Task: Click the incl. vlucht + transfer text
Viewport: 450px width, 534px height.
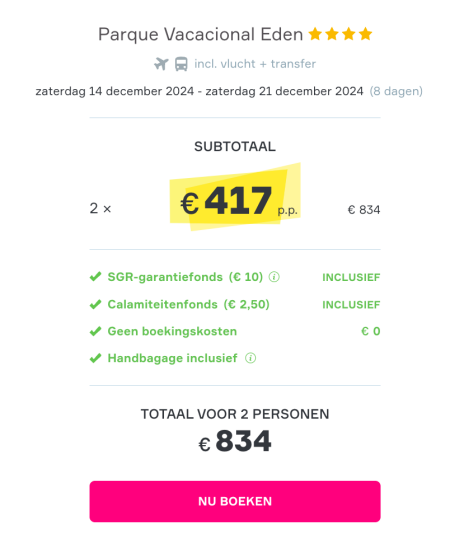Action: point(255,64)
